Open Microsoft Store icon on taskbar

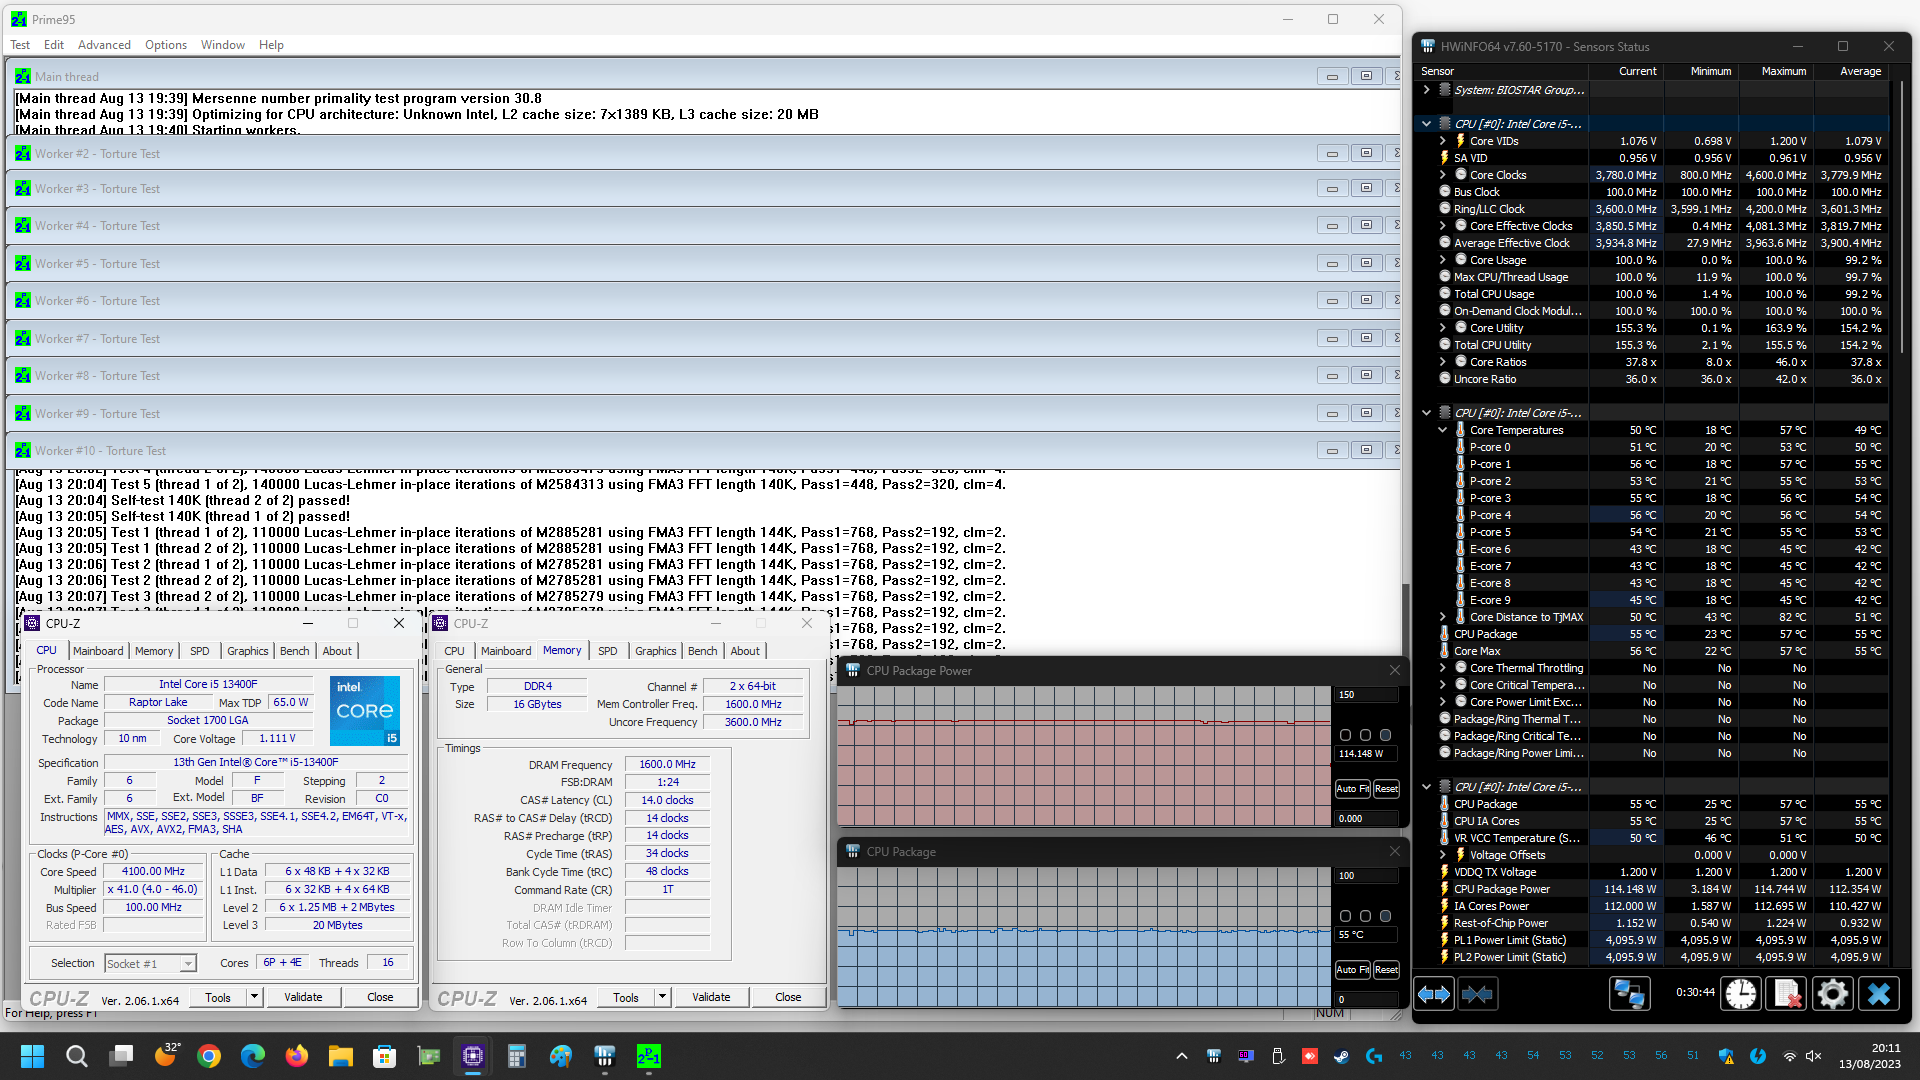coord(385,1056)
